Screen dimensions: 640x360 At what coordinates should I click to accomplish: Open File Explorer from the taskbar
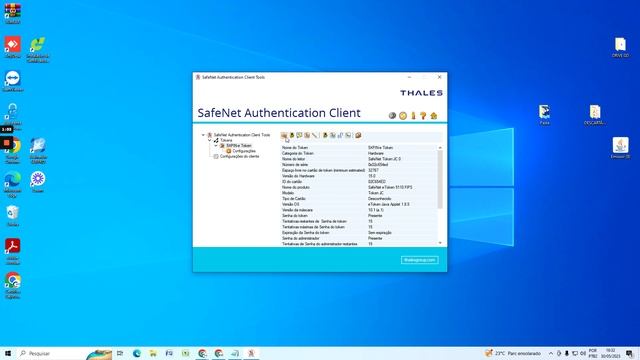[153, 353]
